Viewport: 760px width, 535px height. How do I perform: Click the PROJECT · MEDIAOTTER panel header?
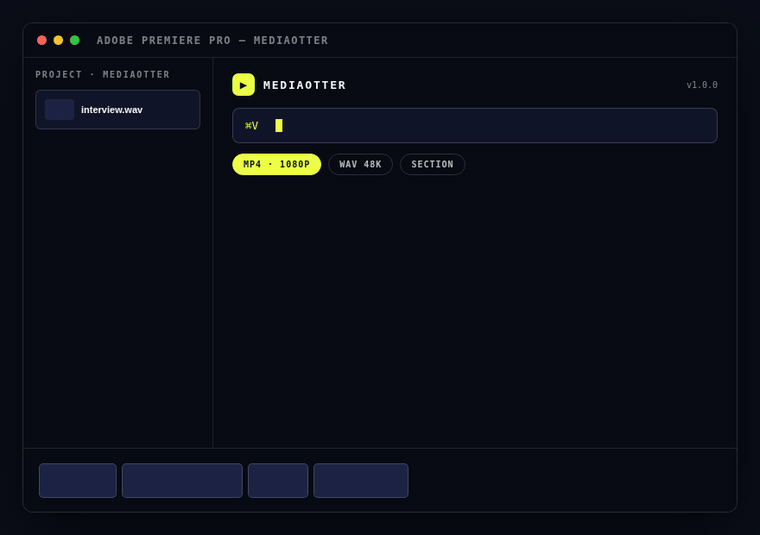click(x=103, y=75)
